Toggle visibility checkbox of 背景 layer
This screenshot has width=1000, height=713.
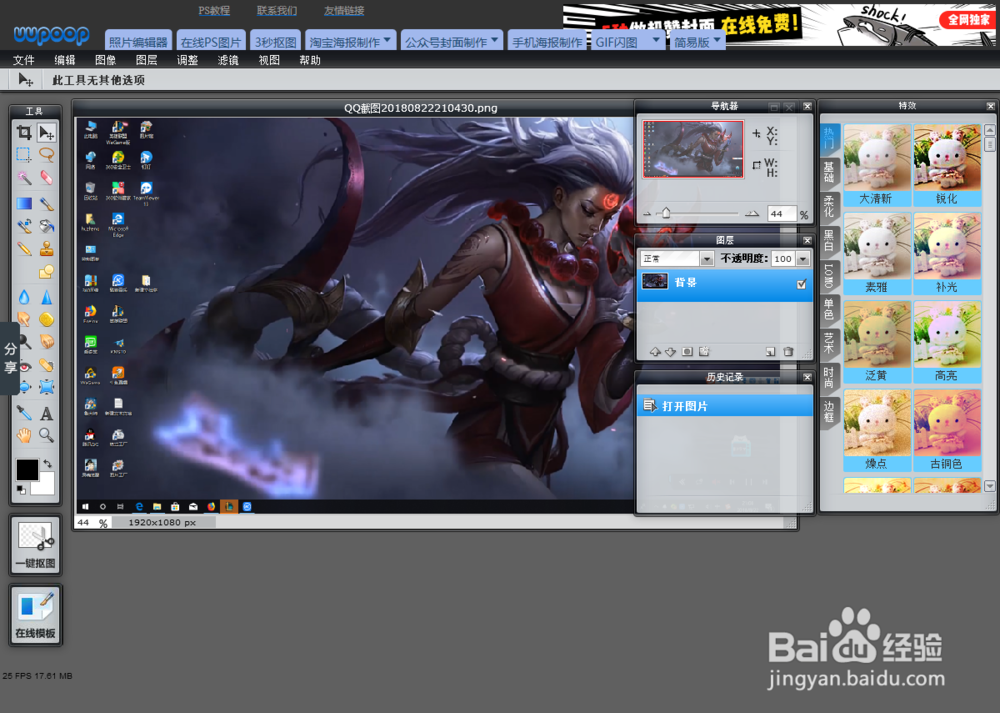point(802,284)
